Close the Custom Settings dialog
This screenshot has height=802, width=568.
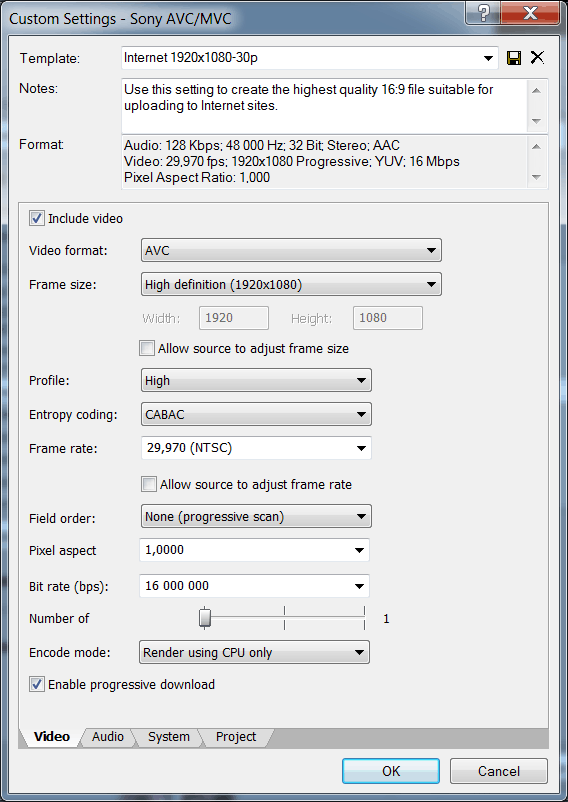point(530,12)
